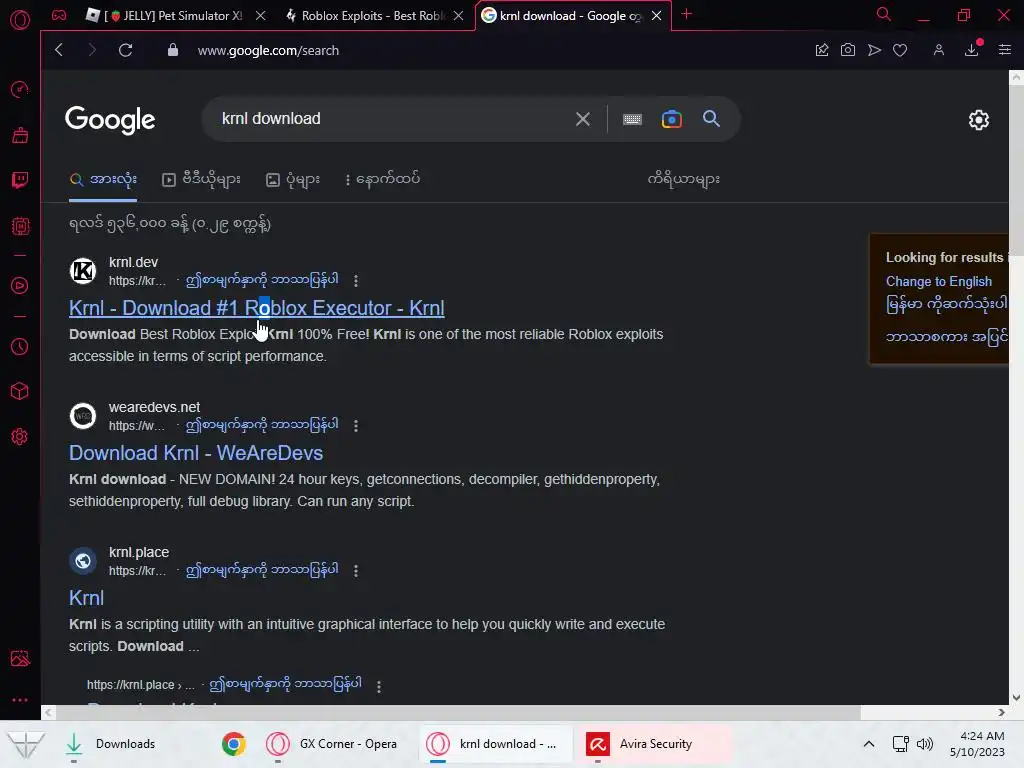Switch to GX Corner - Opera taskbar window
1024x768 pixels.
(x=333, y=744)
